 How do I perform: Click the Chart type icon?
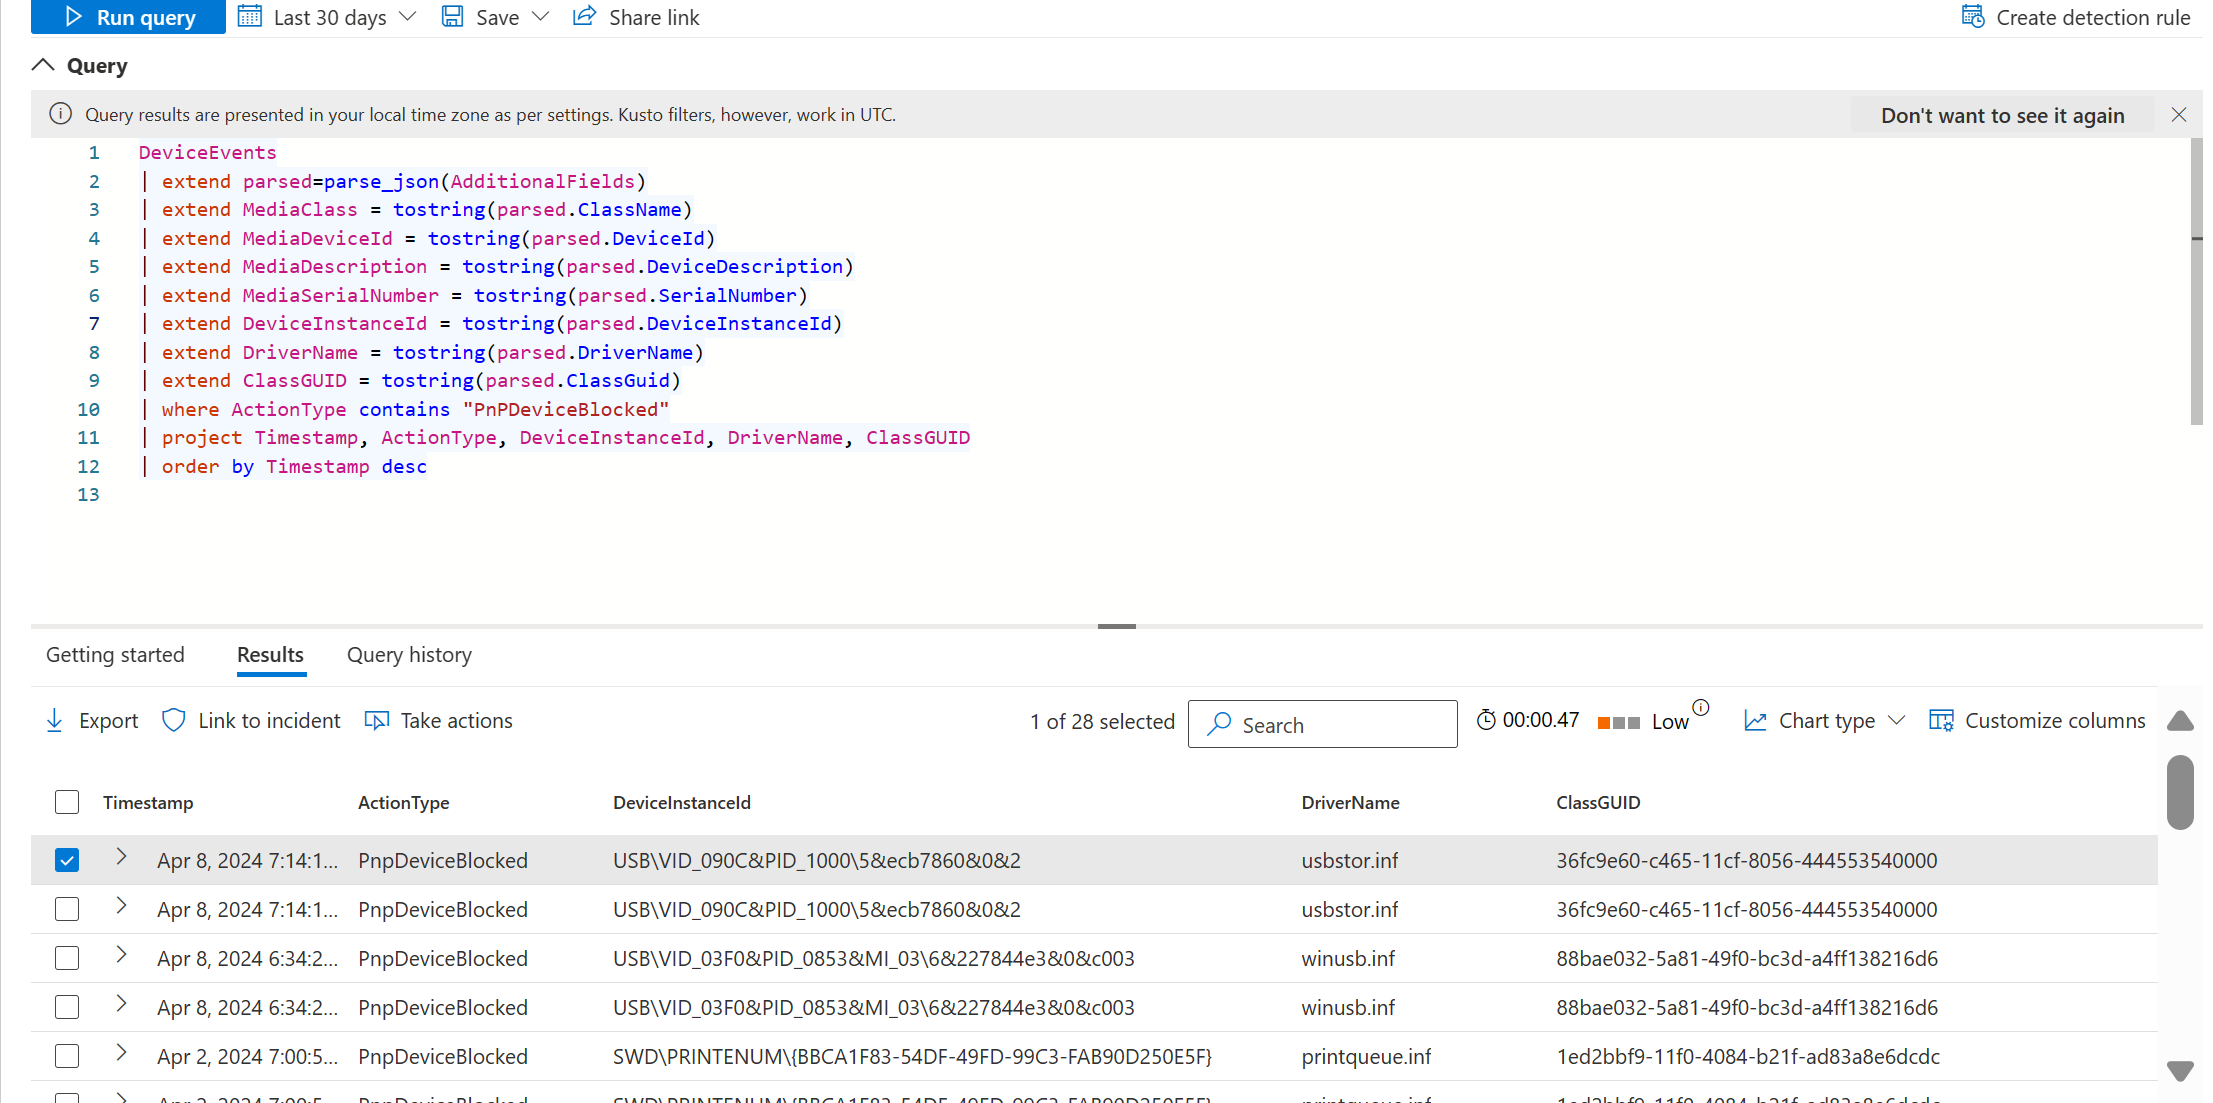[1754, 721]
